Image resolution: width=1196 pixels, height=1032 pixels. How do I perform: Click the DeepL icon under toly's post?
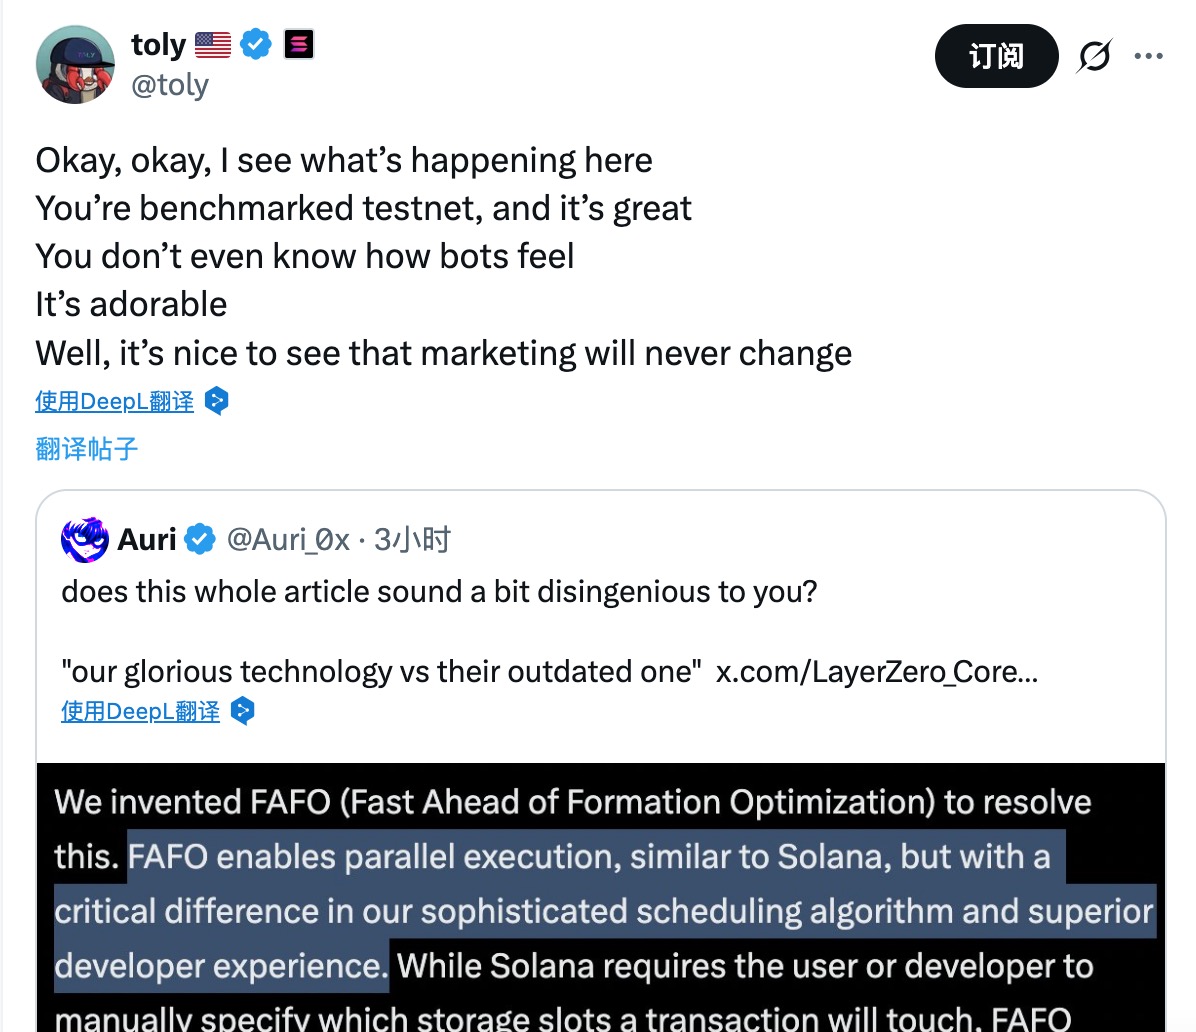[217, 402]
